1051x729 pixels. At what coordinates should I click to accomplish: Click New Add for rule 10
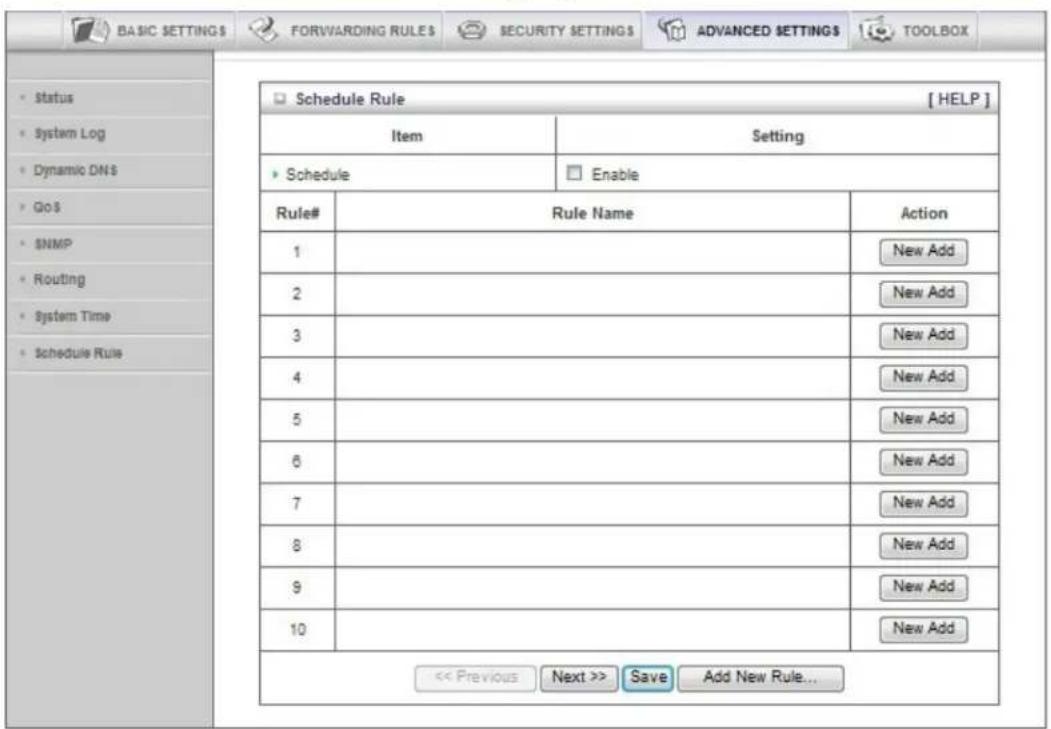pos(924,629)
